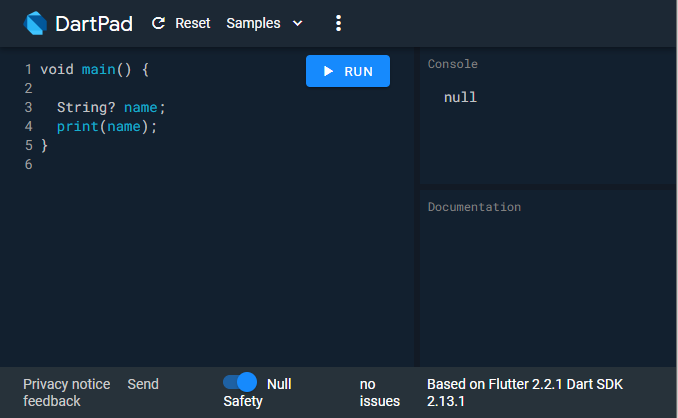Viewport: 678px width, 418px height.
Task: Open the three-dot overflow menu
Action: [339, 23]
